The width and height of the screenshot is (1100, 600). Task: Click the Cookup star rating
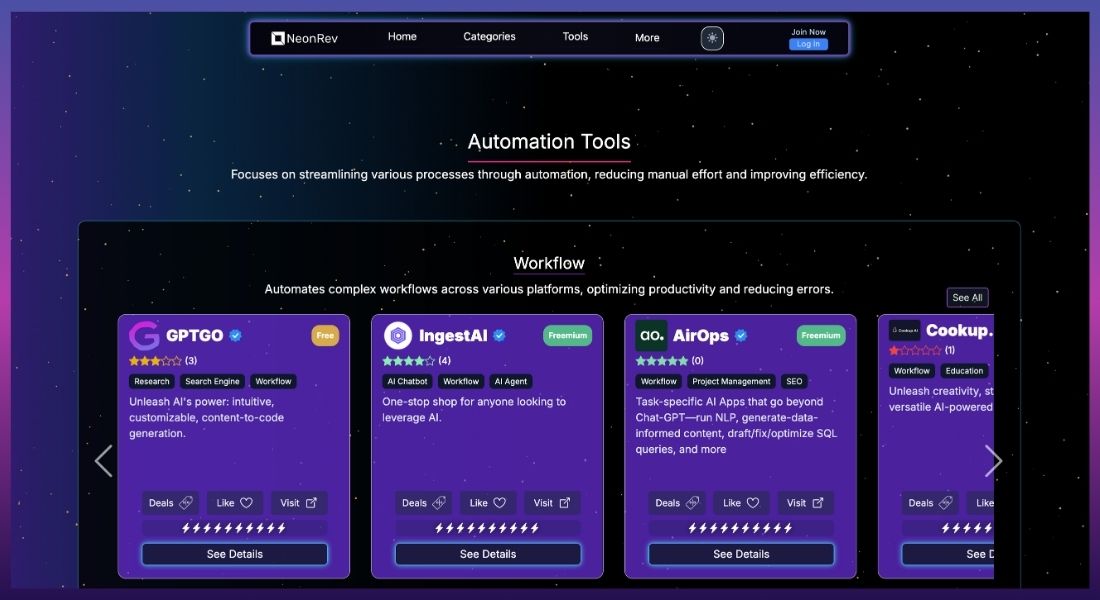915,350
